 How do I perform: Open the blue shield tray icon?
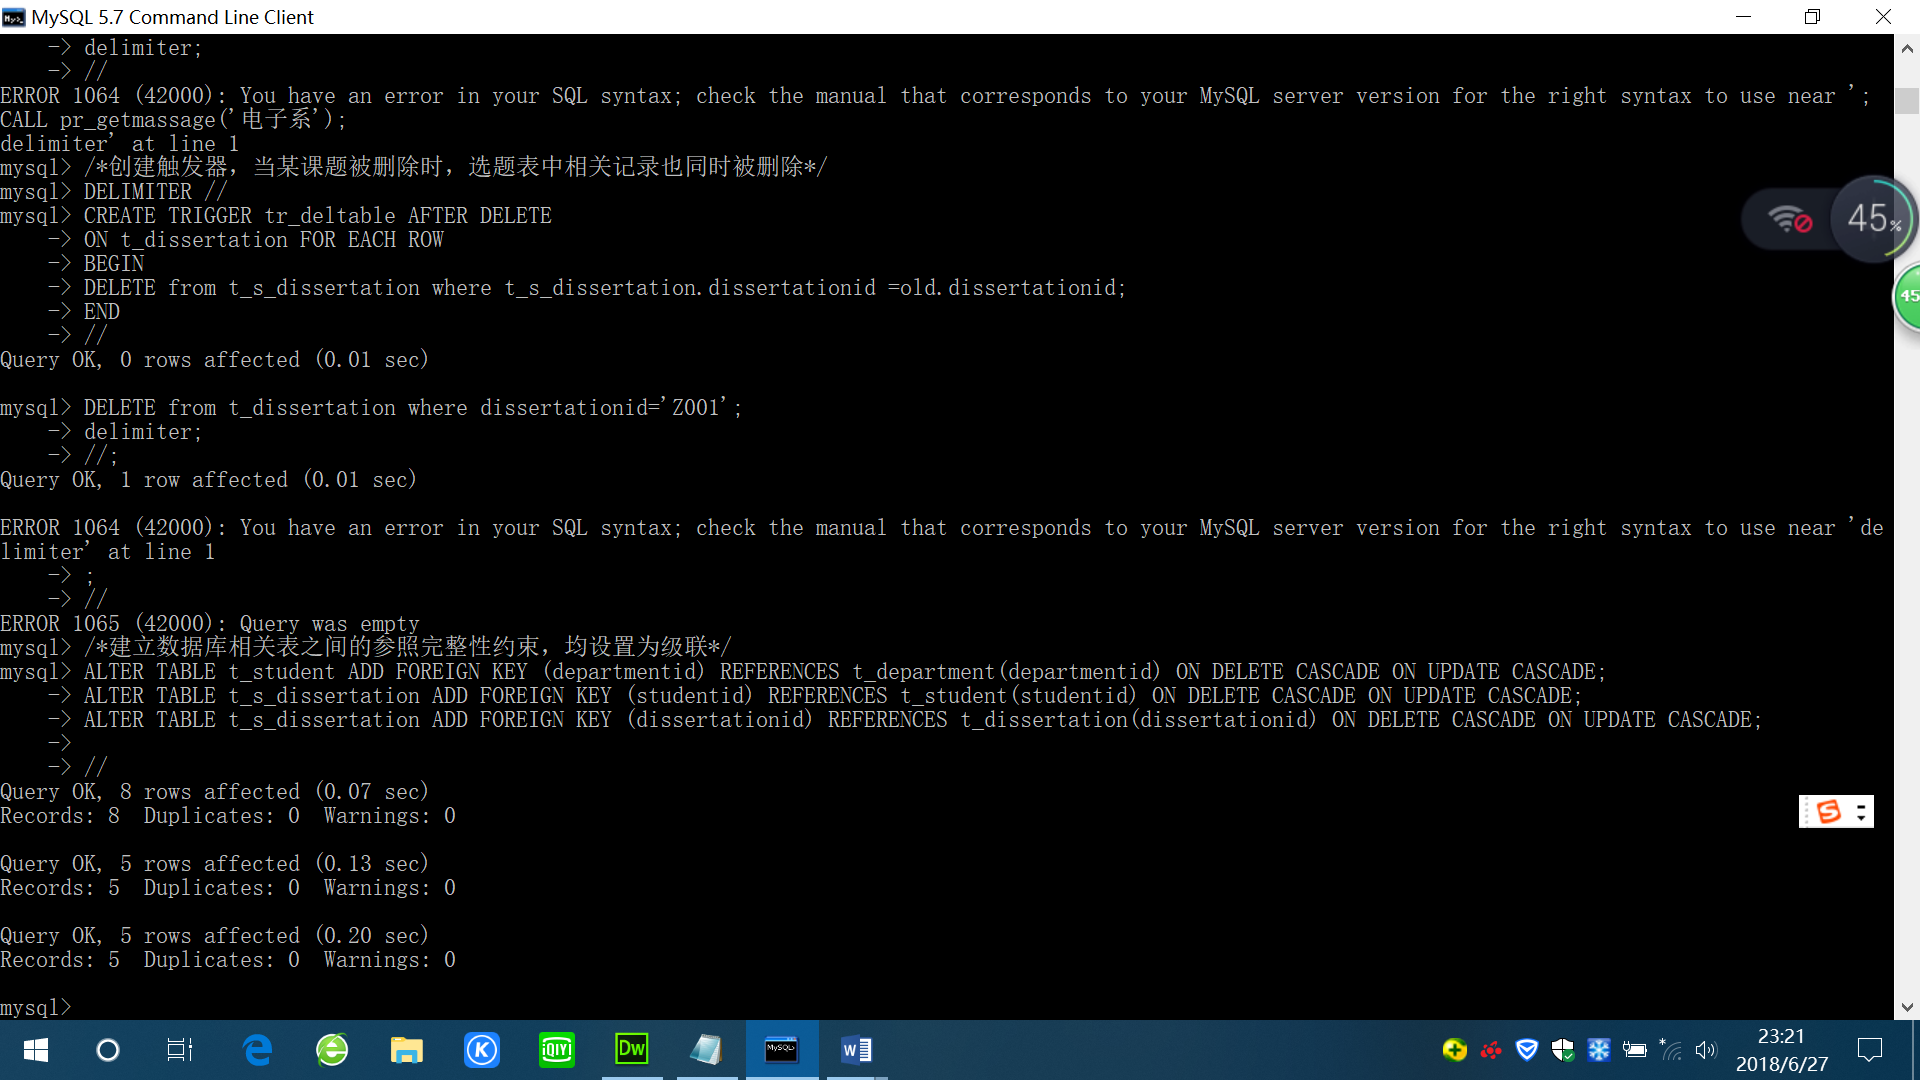(1527, 1050)
